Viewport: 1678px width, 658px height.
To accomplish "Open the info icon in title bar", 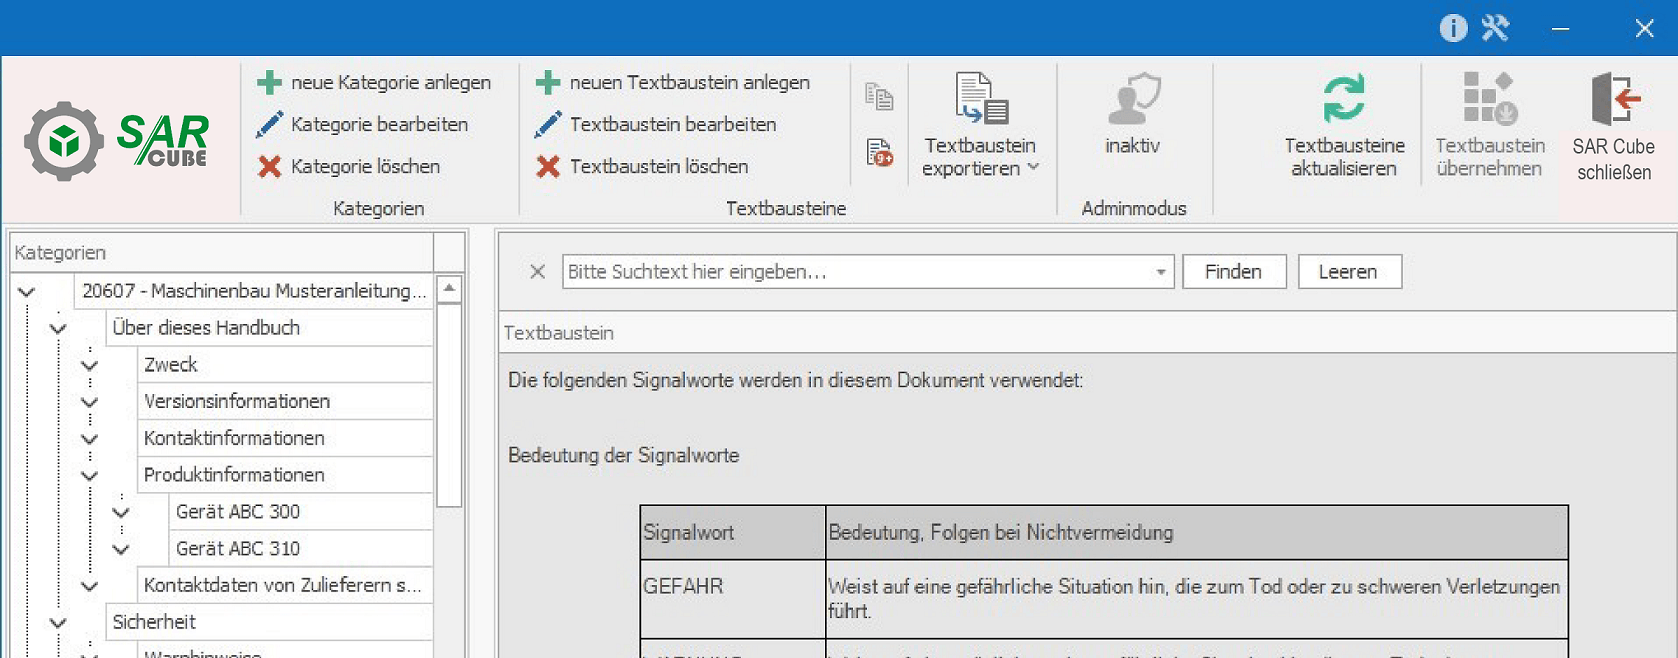I will coord(1453,28).
